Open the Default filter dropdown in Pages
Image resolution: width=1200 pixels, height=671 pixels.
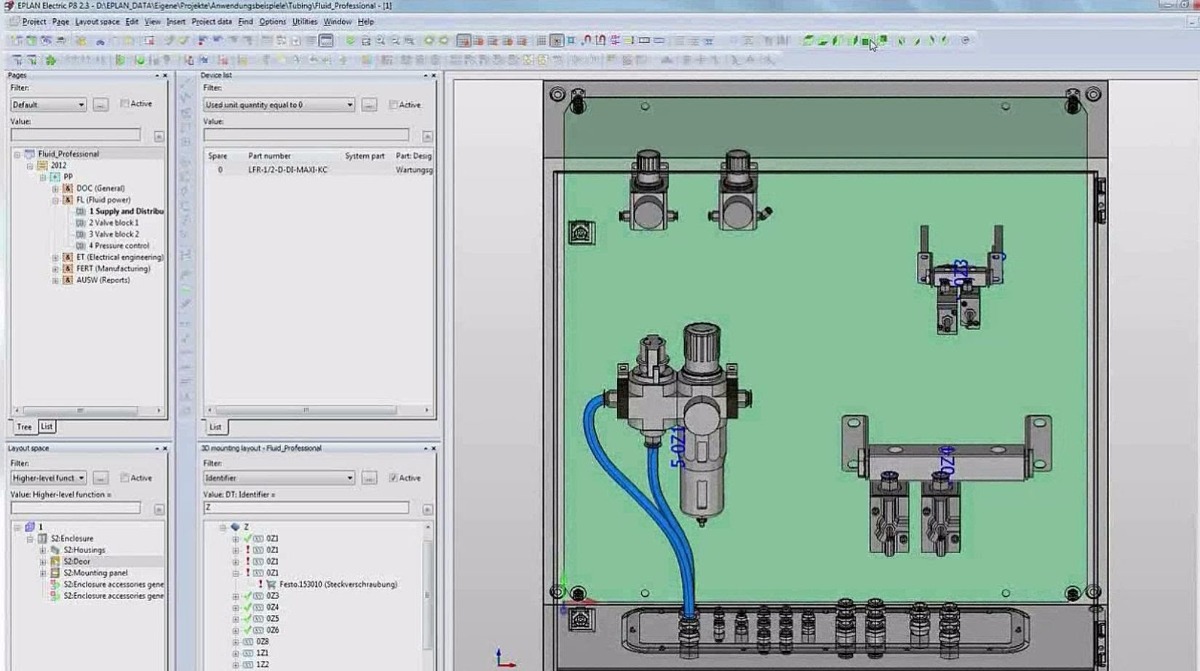pos(81,105)
